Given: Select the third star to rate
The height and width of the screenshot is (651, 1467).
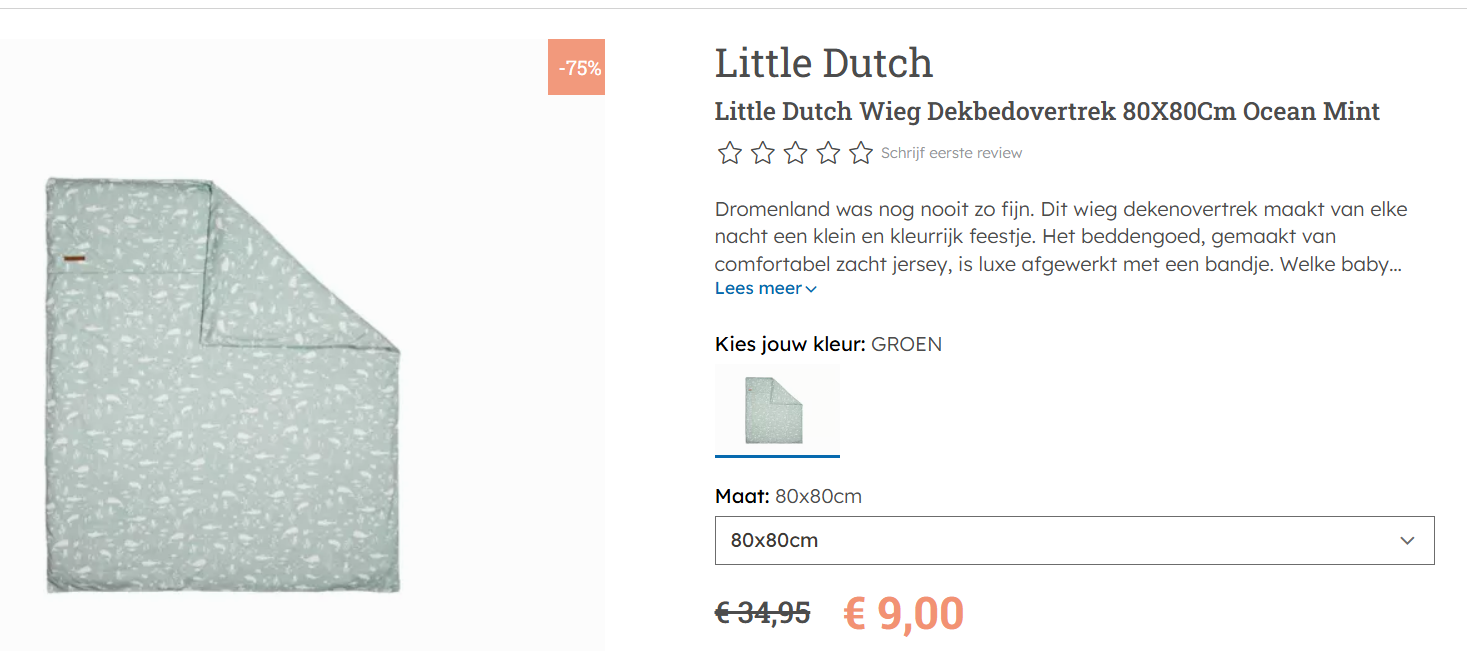Looking at the screenshot, I should 795,152.
